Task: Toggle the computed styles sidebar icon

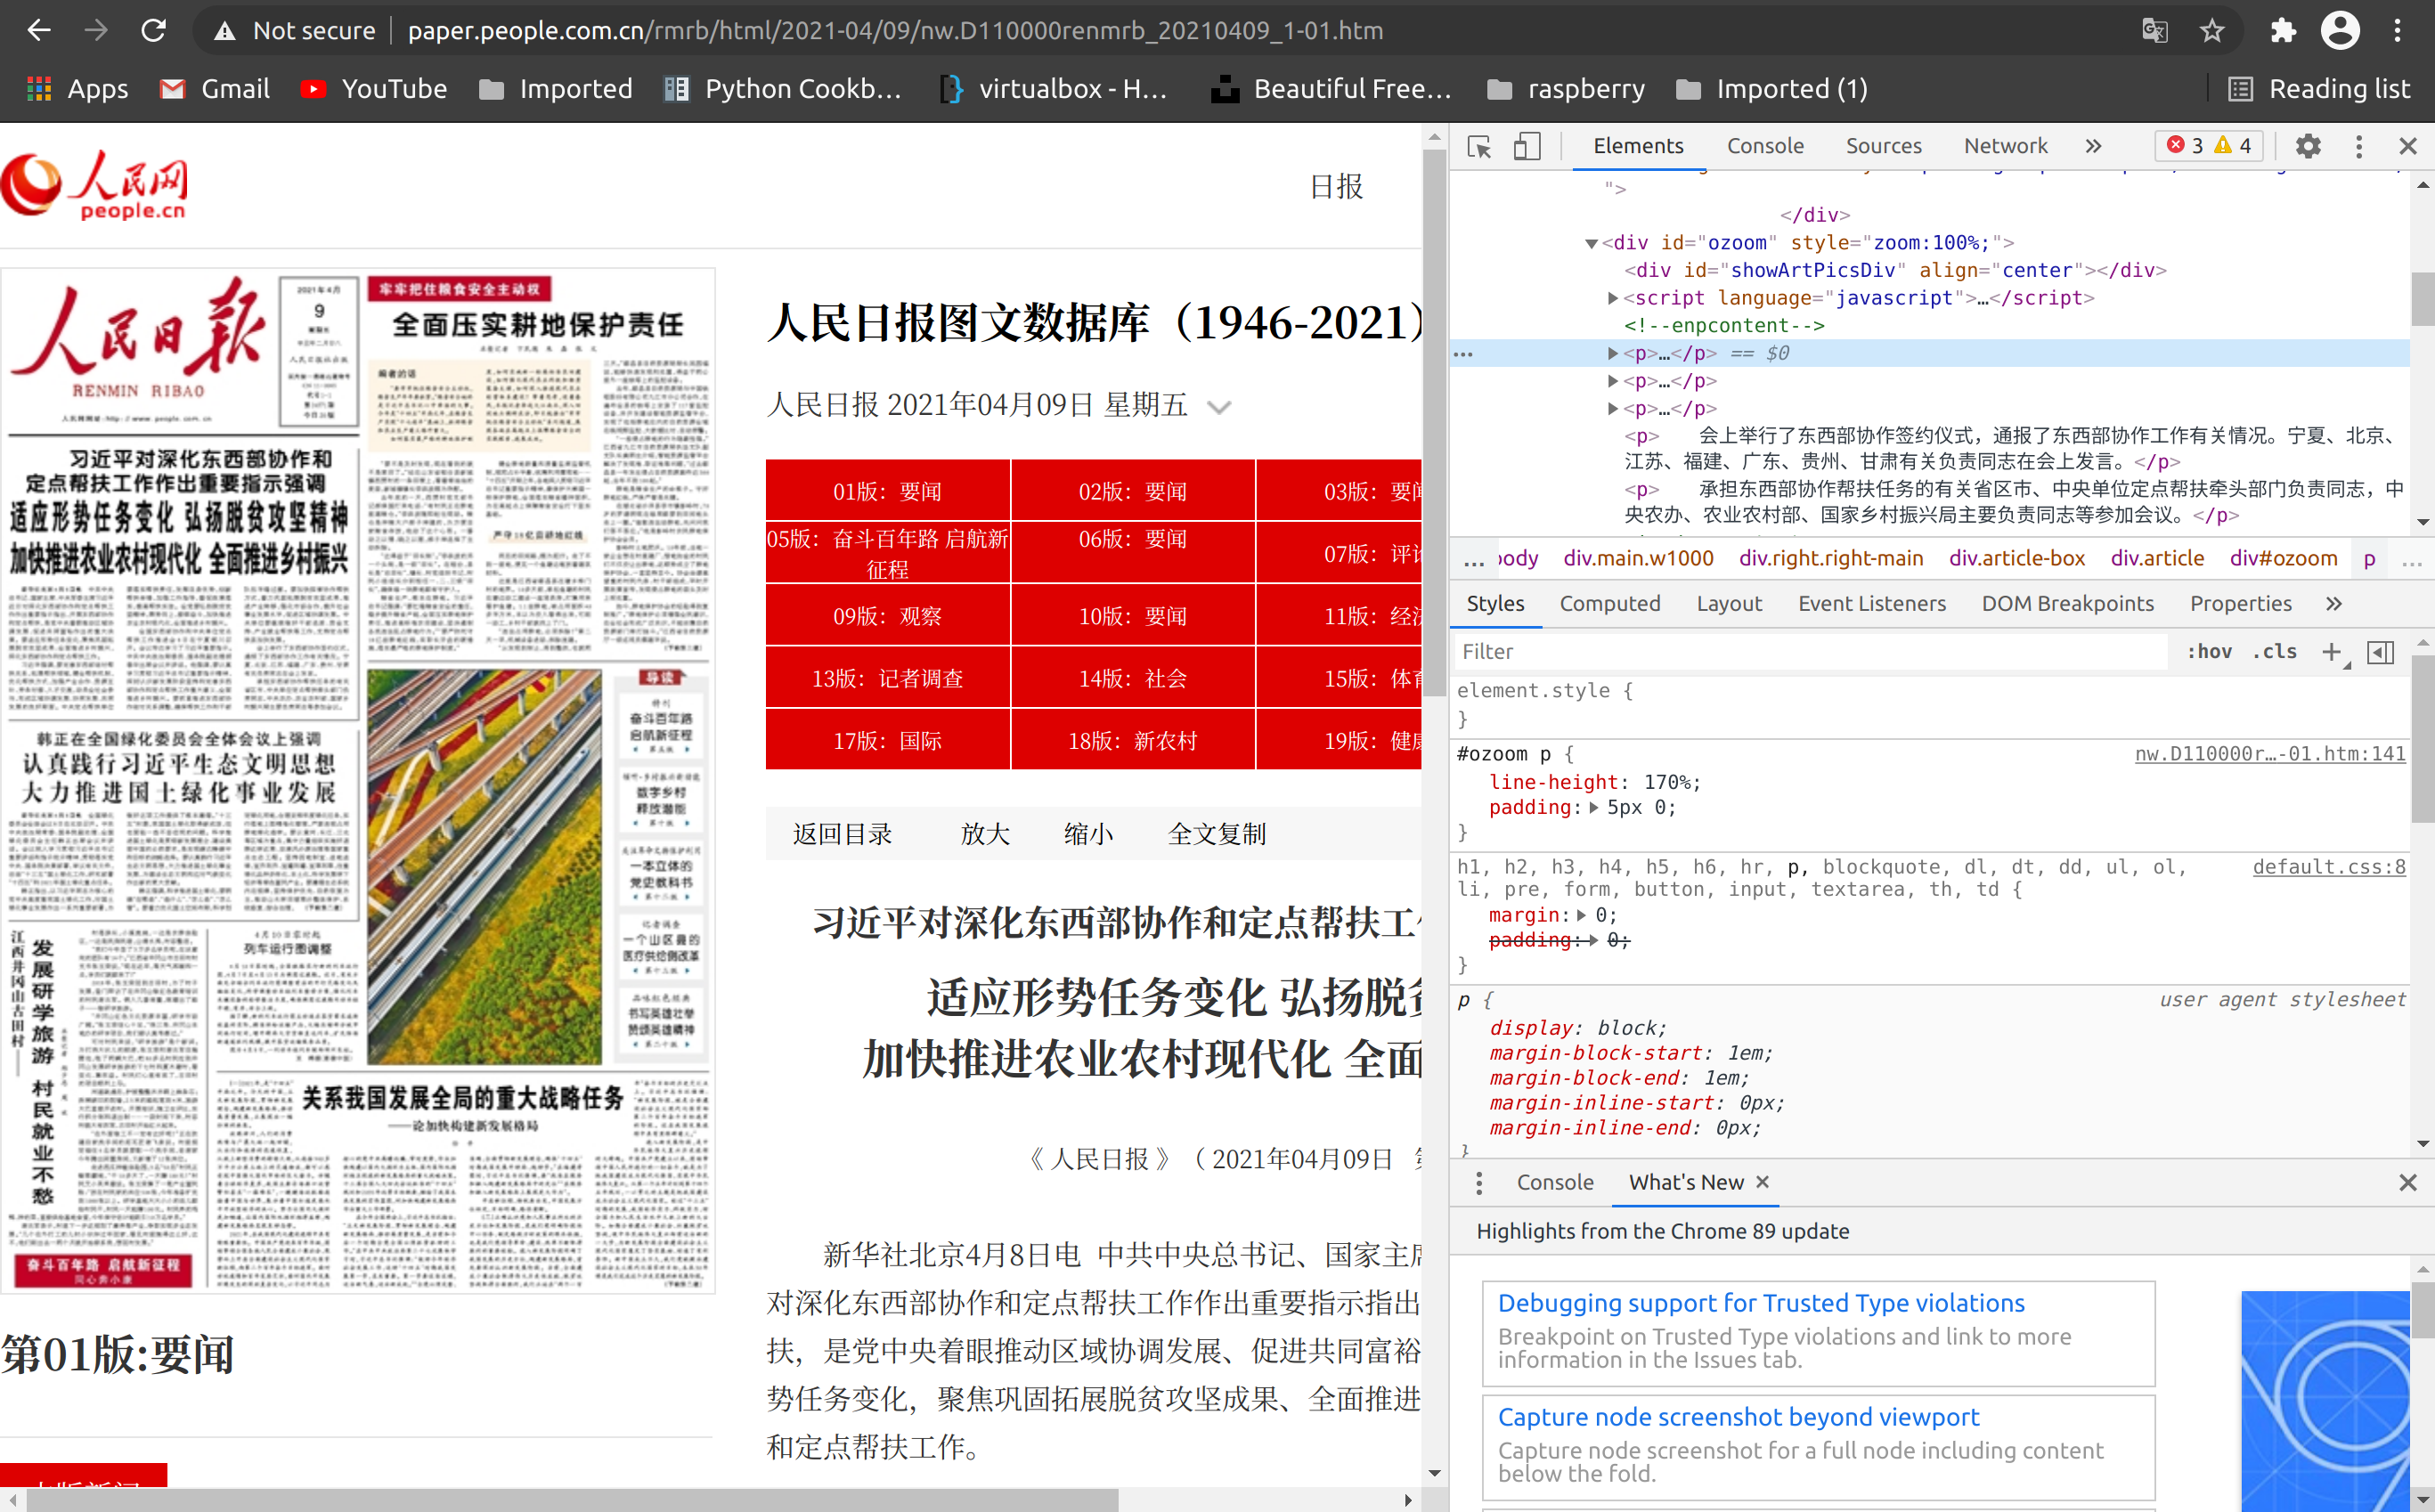Action: pyautogui.click(x=2381, y=652)
